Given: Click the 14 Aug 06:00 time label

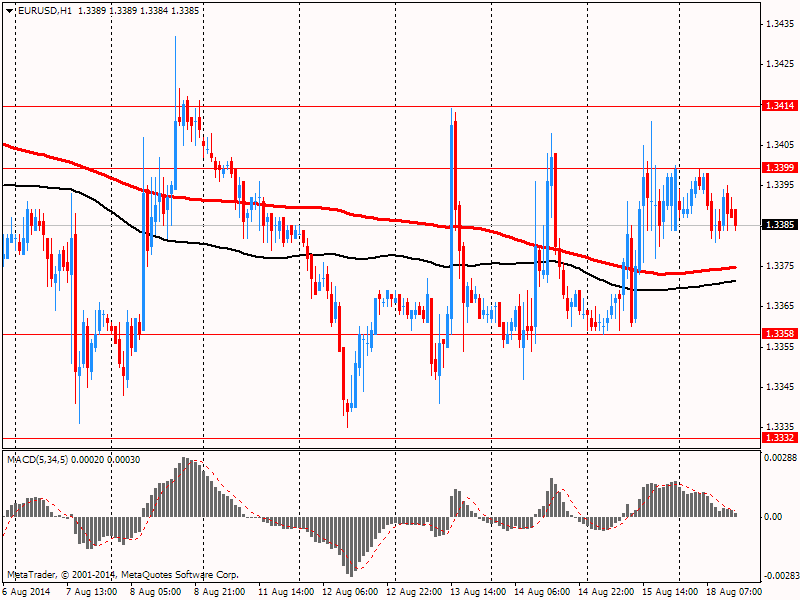Looking at the screenshot, I should point(542,592).
